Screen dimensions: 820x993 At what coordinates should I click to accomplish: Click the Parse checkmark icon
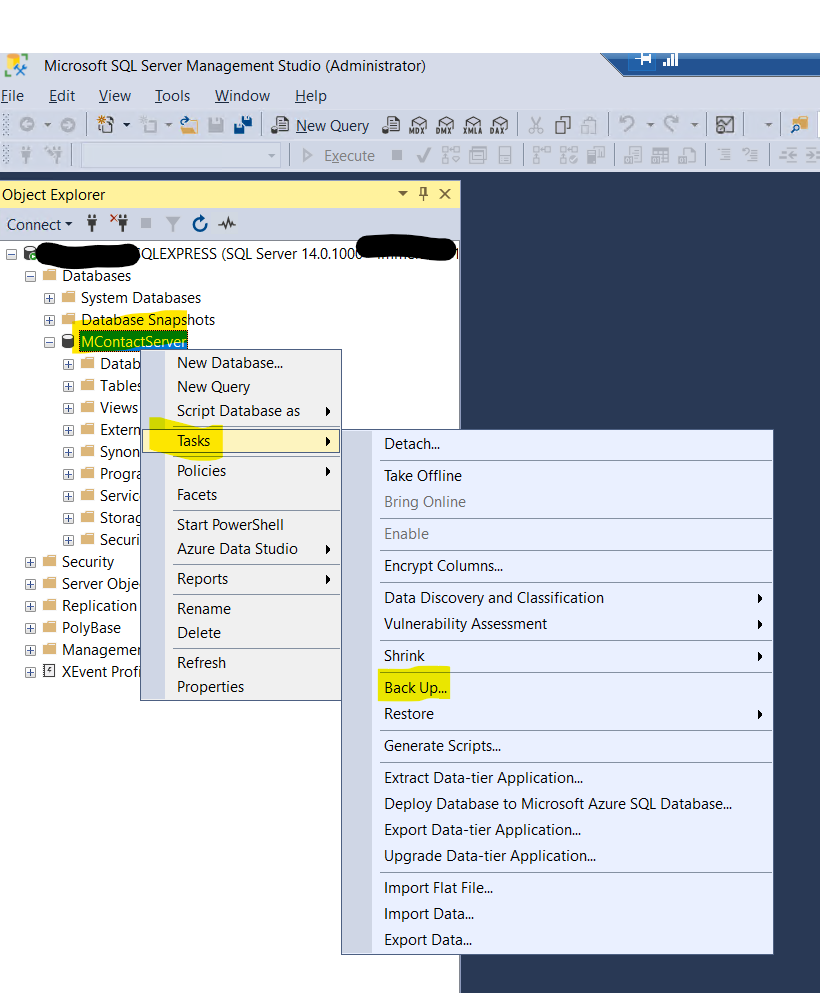tap(424, 156)
